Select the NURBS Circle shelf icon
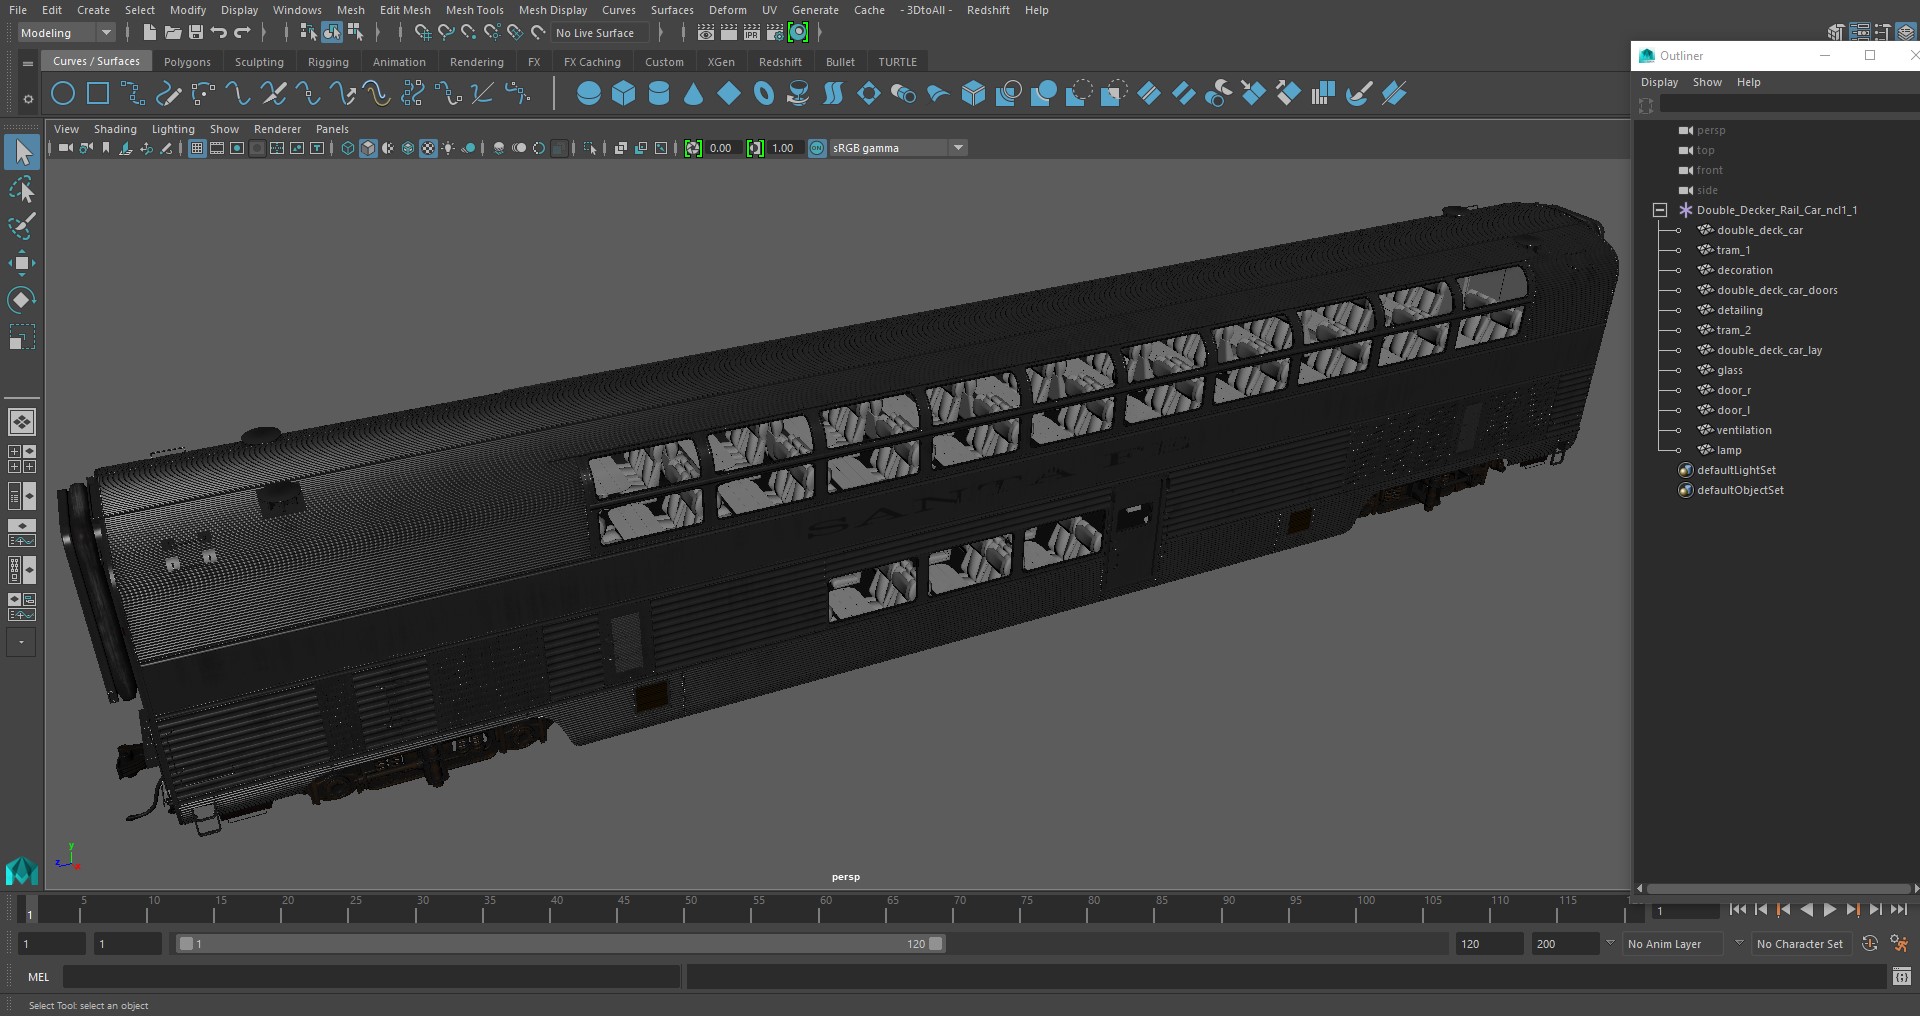This screenshot has height=1016, width=1920. [x=63, y=94]
